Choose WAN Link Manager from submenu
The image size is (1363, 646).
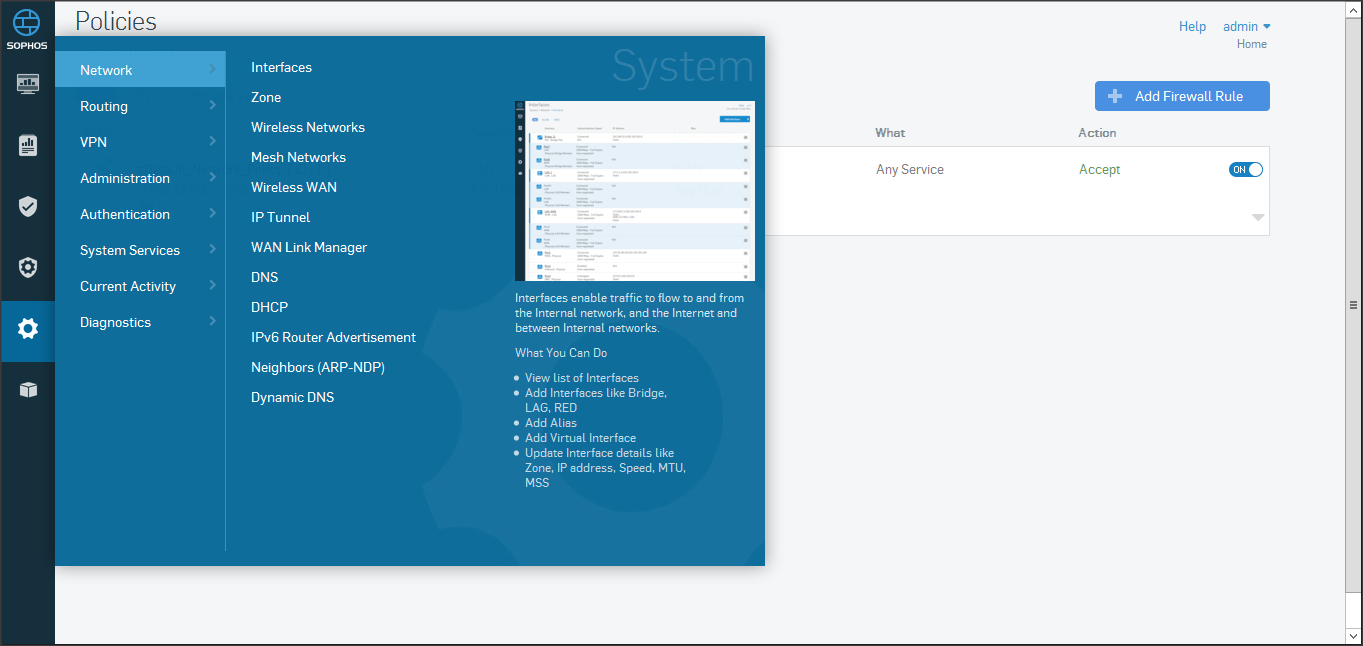[x=309, y=247]
